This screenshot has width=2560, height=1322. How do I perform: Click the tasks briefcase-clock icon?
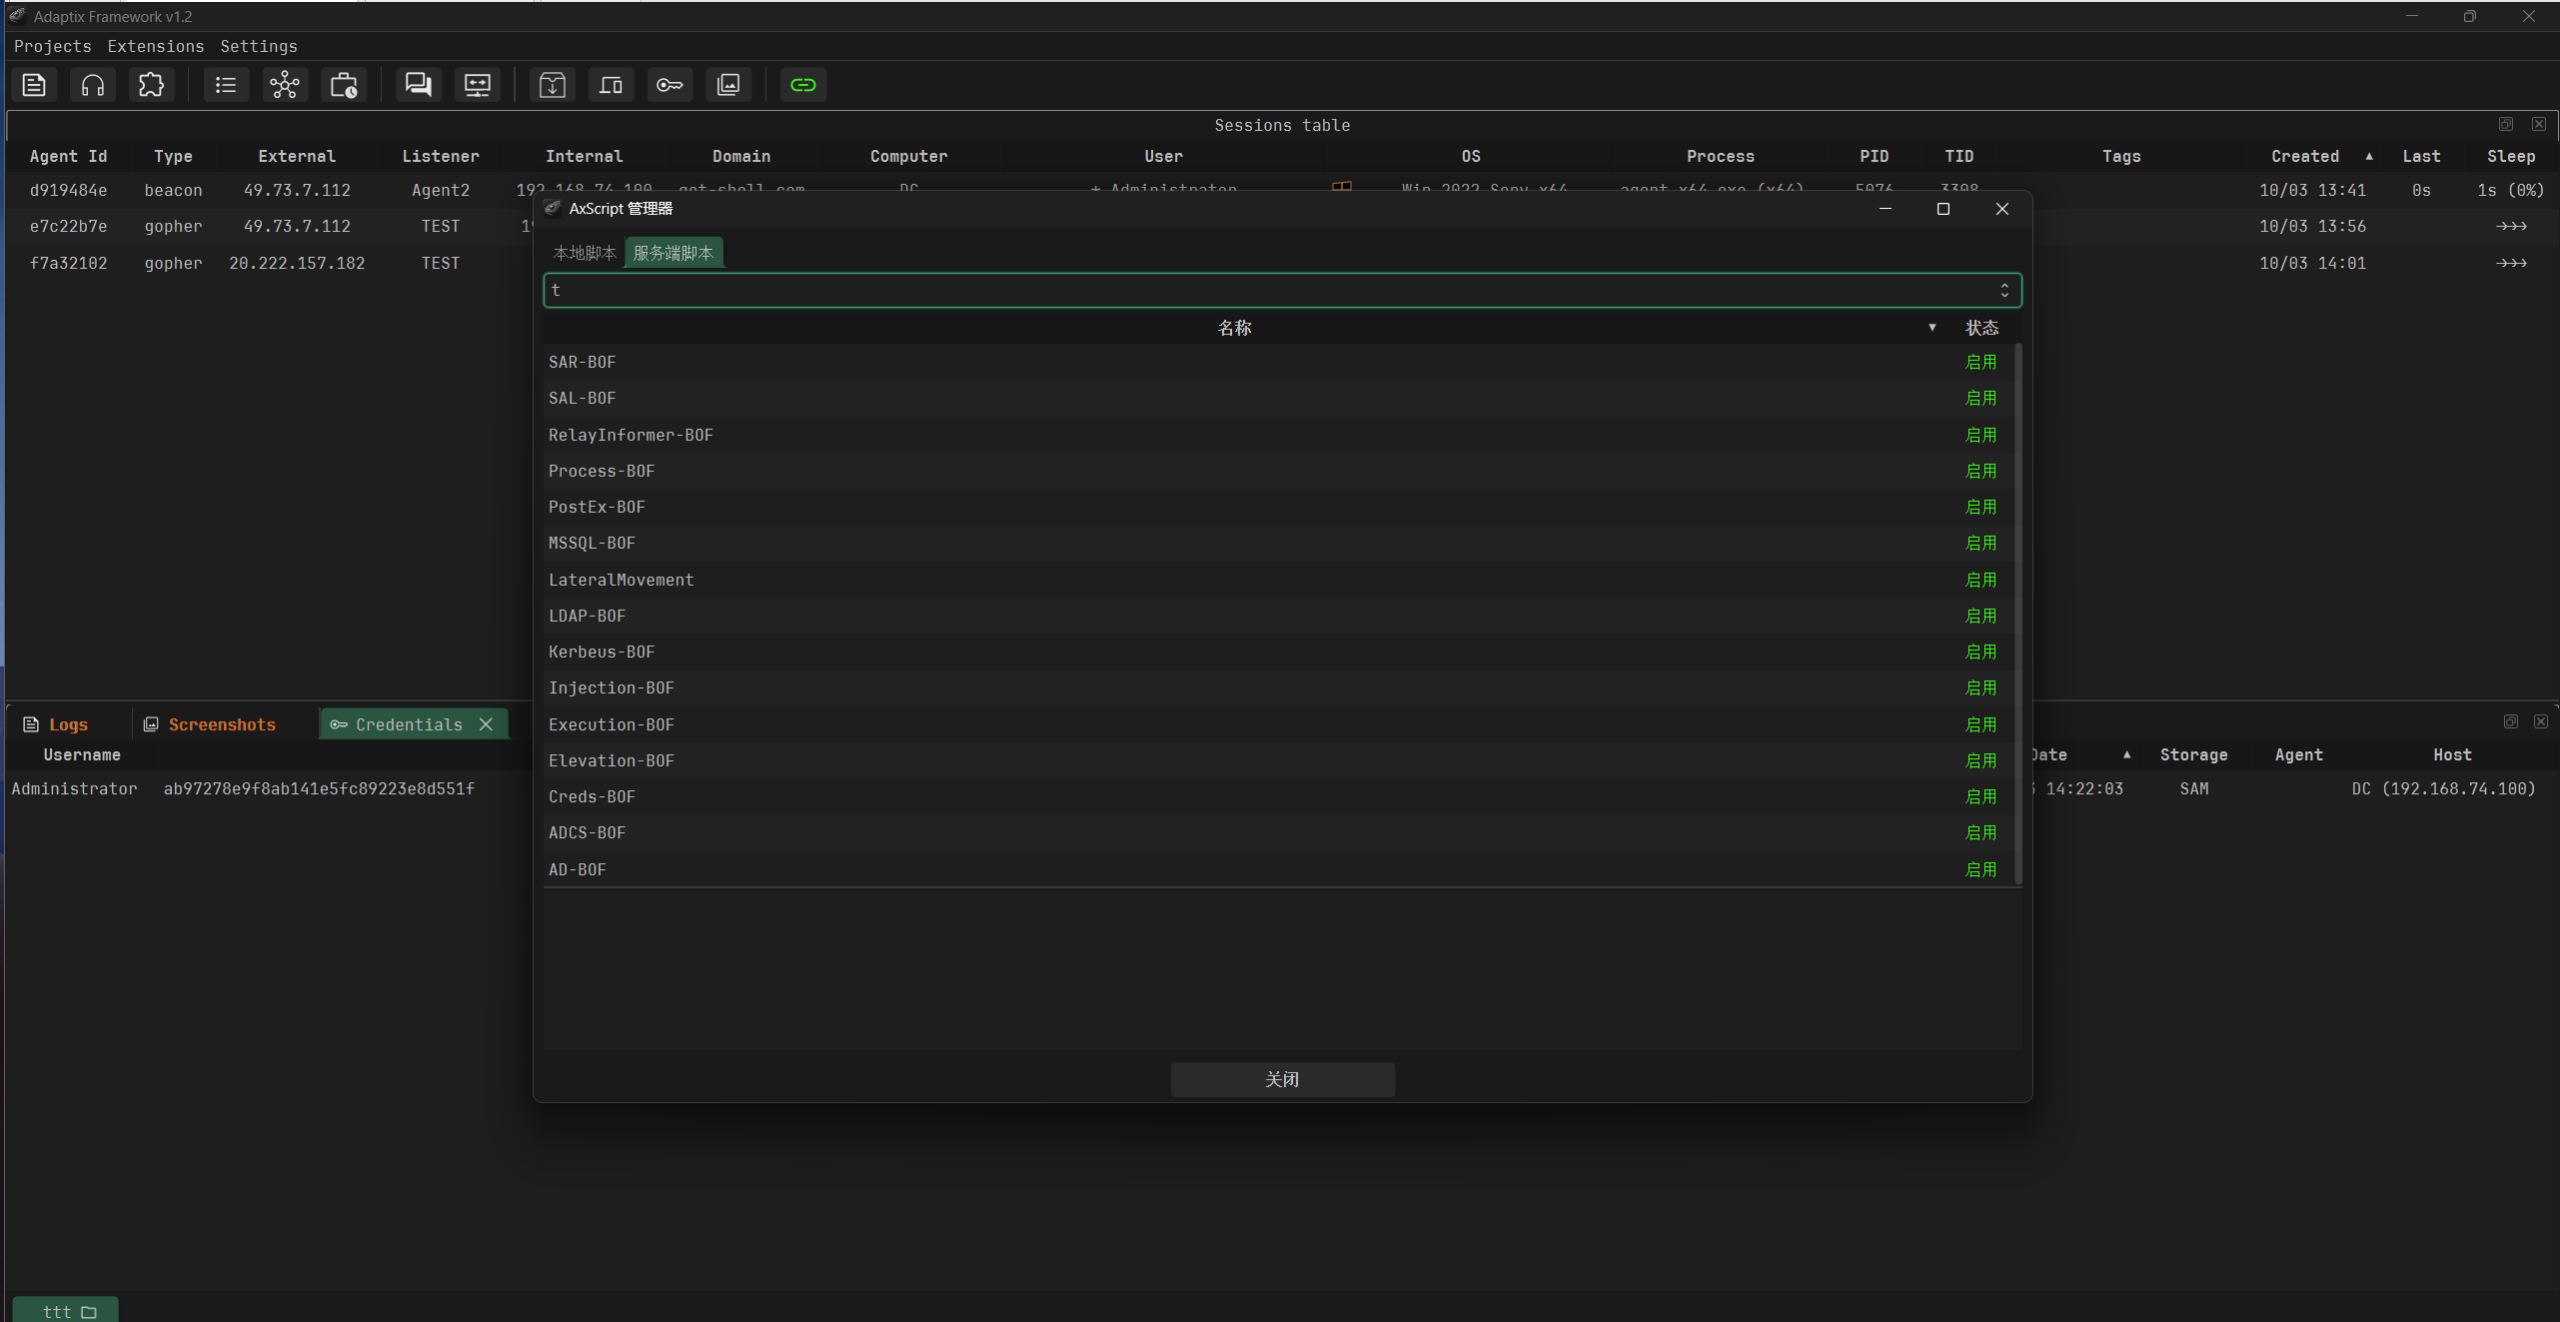pyautogui.click(x=344, y=85)
